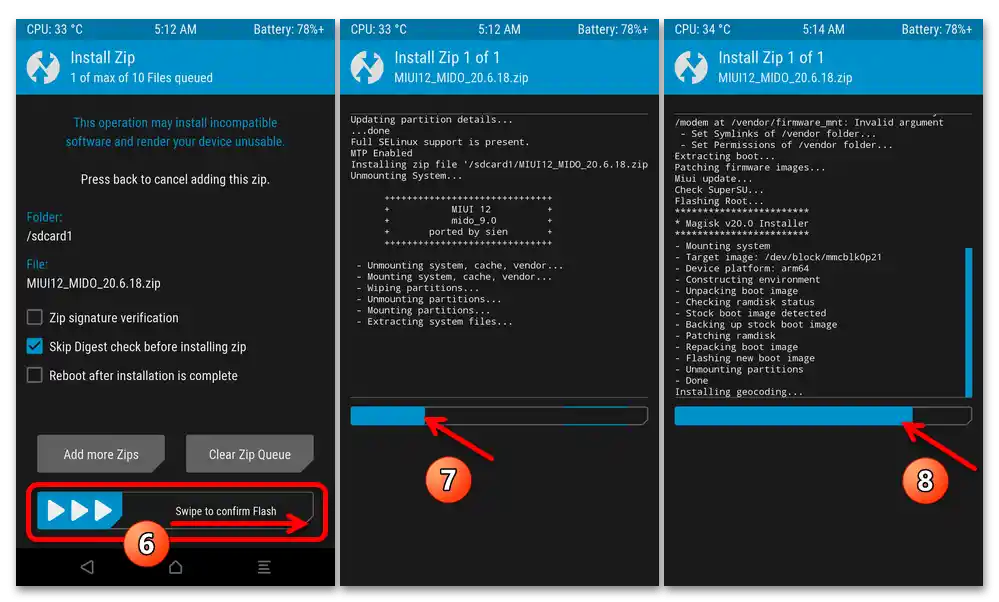Viewport: 999px width, 602px height.
Task: Click the TWRP logo on the 5:14 AM screen
Action: (691, 68)
